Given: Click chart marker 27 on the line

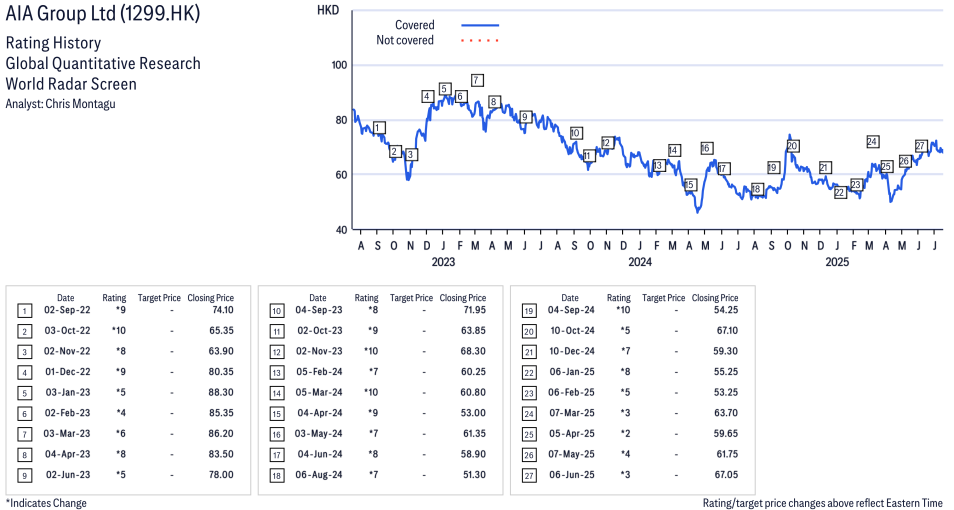Looking at the screenshot, I should [x=921, y=146].
